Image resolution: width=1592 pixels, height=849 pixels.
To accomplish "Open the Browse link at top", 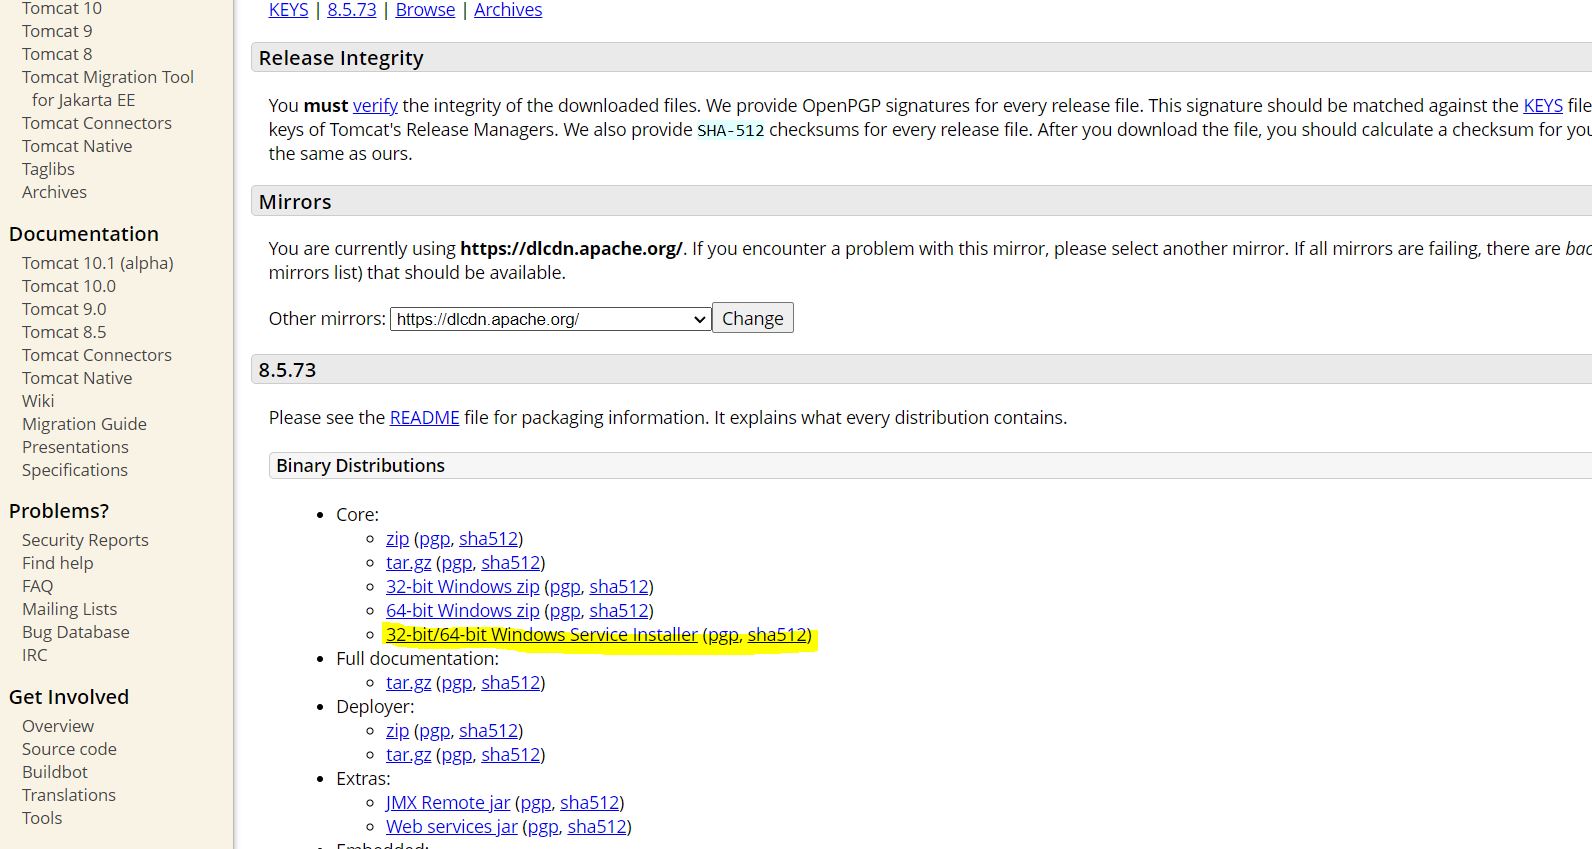I will click(425, 10).
